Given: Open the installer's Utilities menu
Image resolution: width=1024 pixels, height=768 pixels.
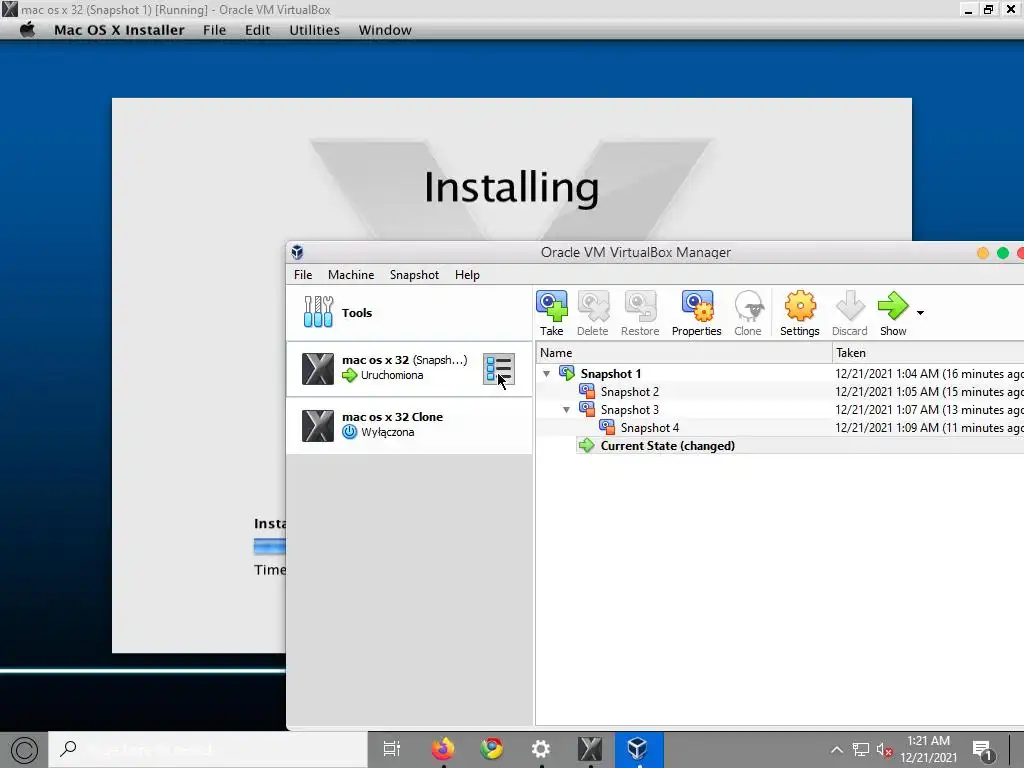Looking at the screenshot, I should point(314,30).
